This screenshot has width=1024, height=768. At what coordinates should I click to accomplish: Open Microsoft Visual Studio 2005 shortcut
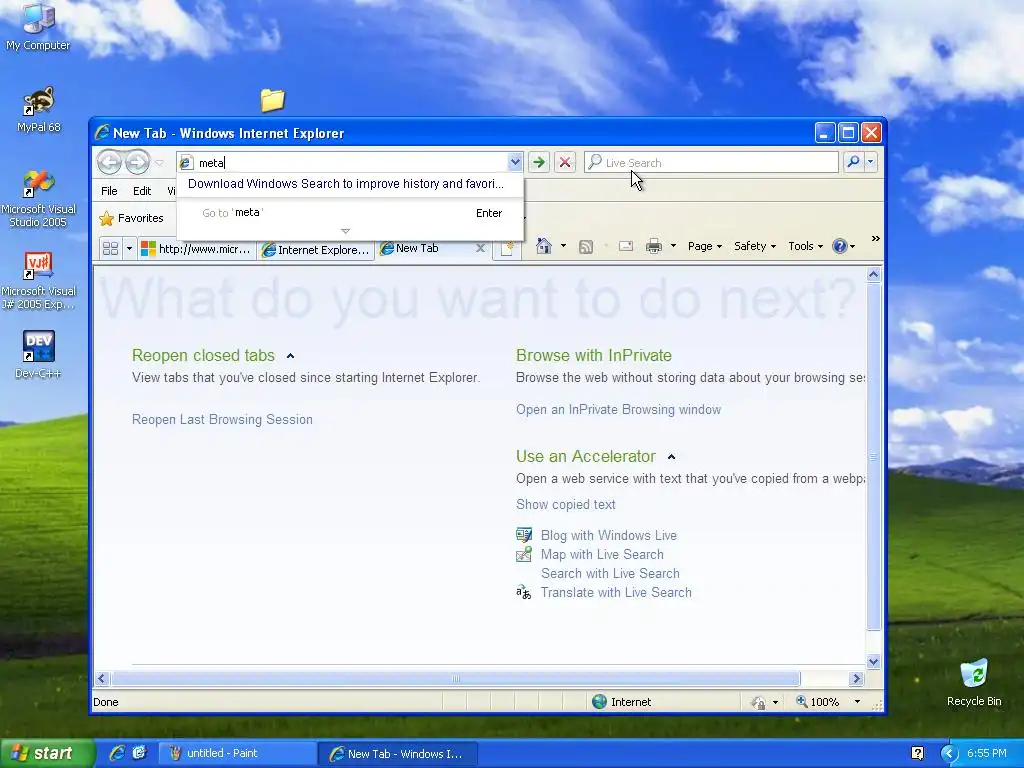pyautogui.click(x=38, y=199)
